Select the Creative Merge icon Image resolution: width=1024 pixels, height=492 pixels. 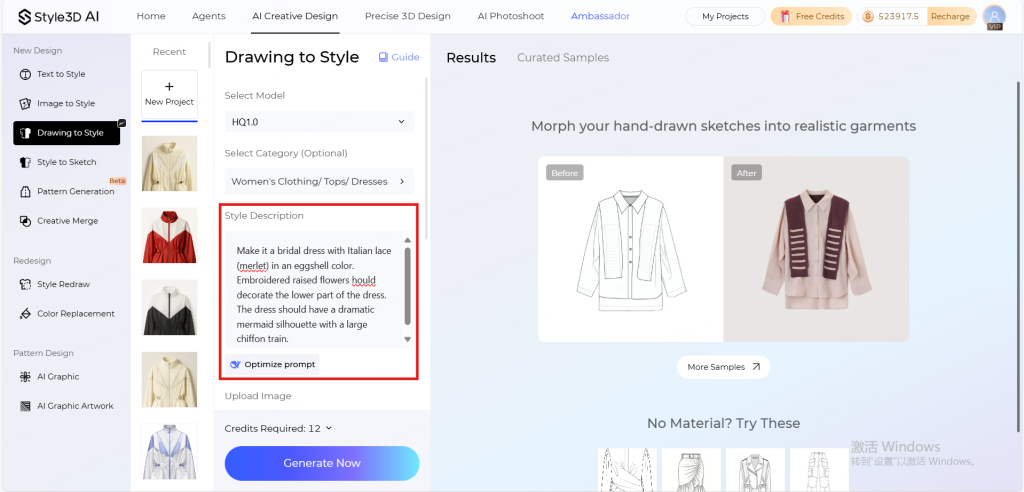(x=25, y=221)
